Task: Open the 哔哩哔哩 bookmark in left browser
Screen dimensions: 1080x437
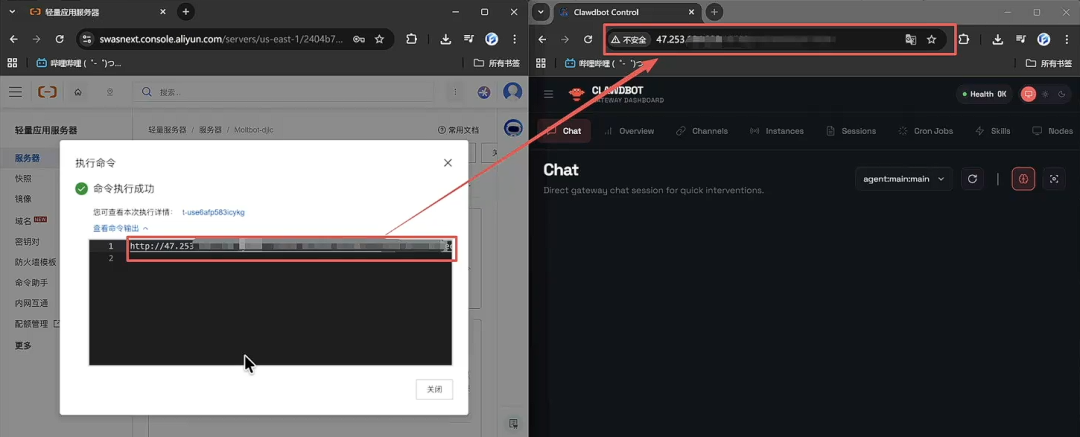Action: click(78, 63)
